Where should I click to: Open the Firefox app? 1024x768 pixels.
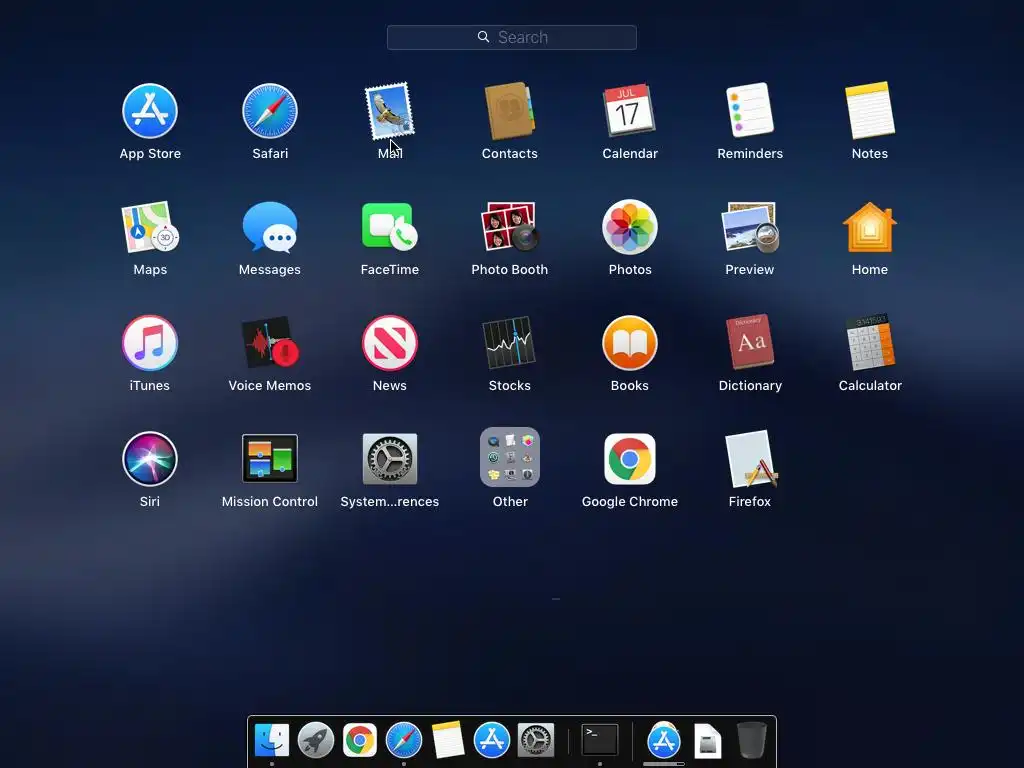click(x=751, y=458)
